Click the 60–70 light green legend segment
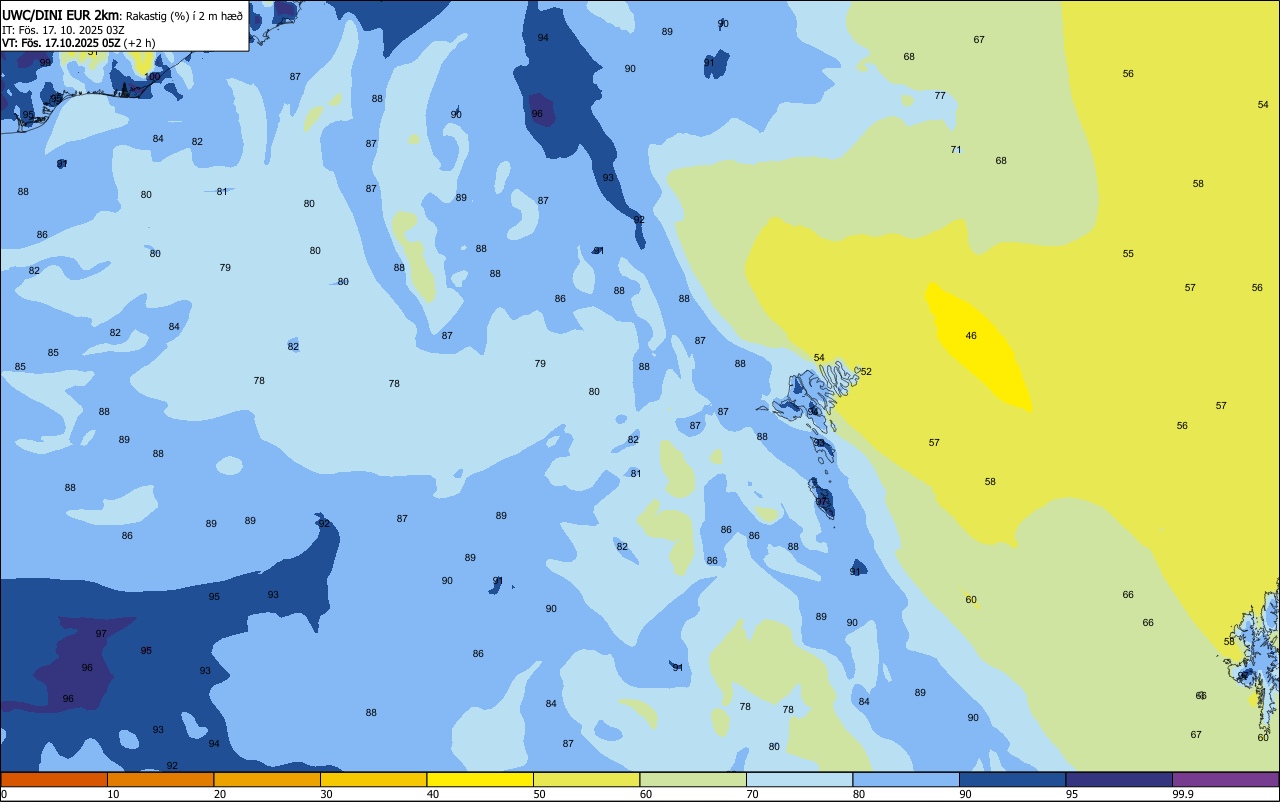This screenshot has width=1280, height=802. pos(693,779)
